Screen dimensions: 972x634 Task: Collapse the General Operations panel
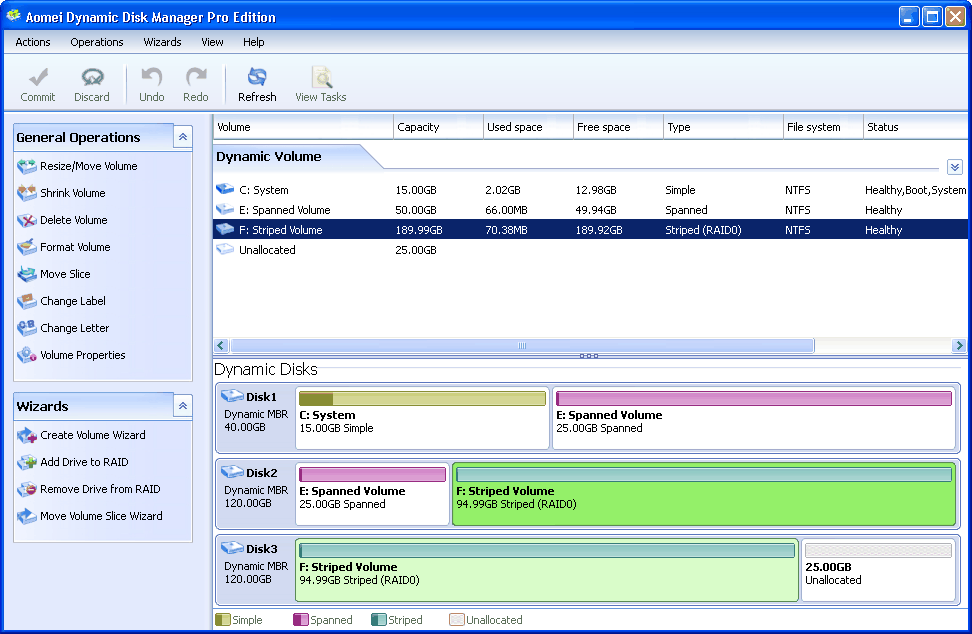coord(182,137)
